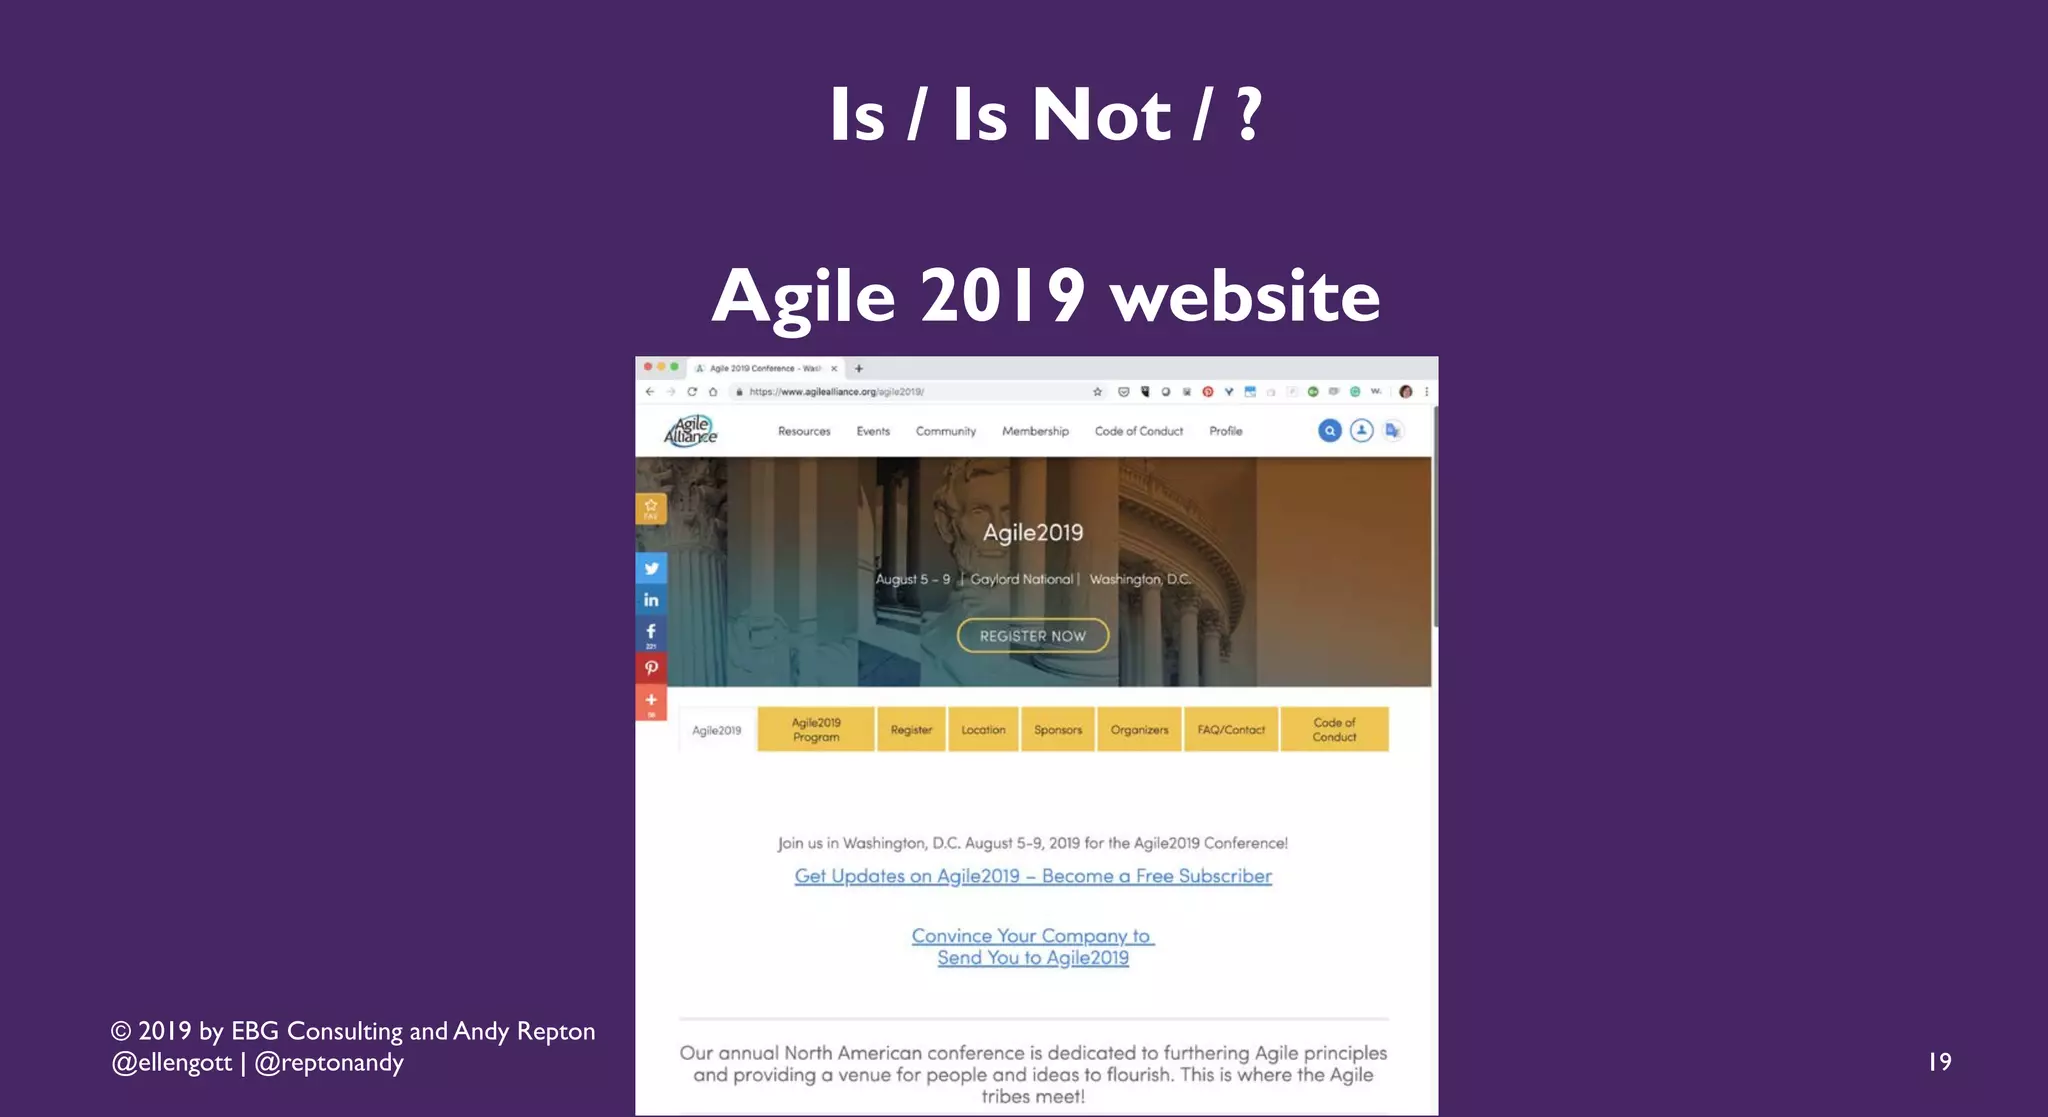Open the Community menu
This screenshot has width=2048, height=1117.
(x=946, y=431)
